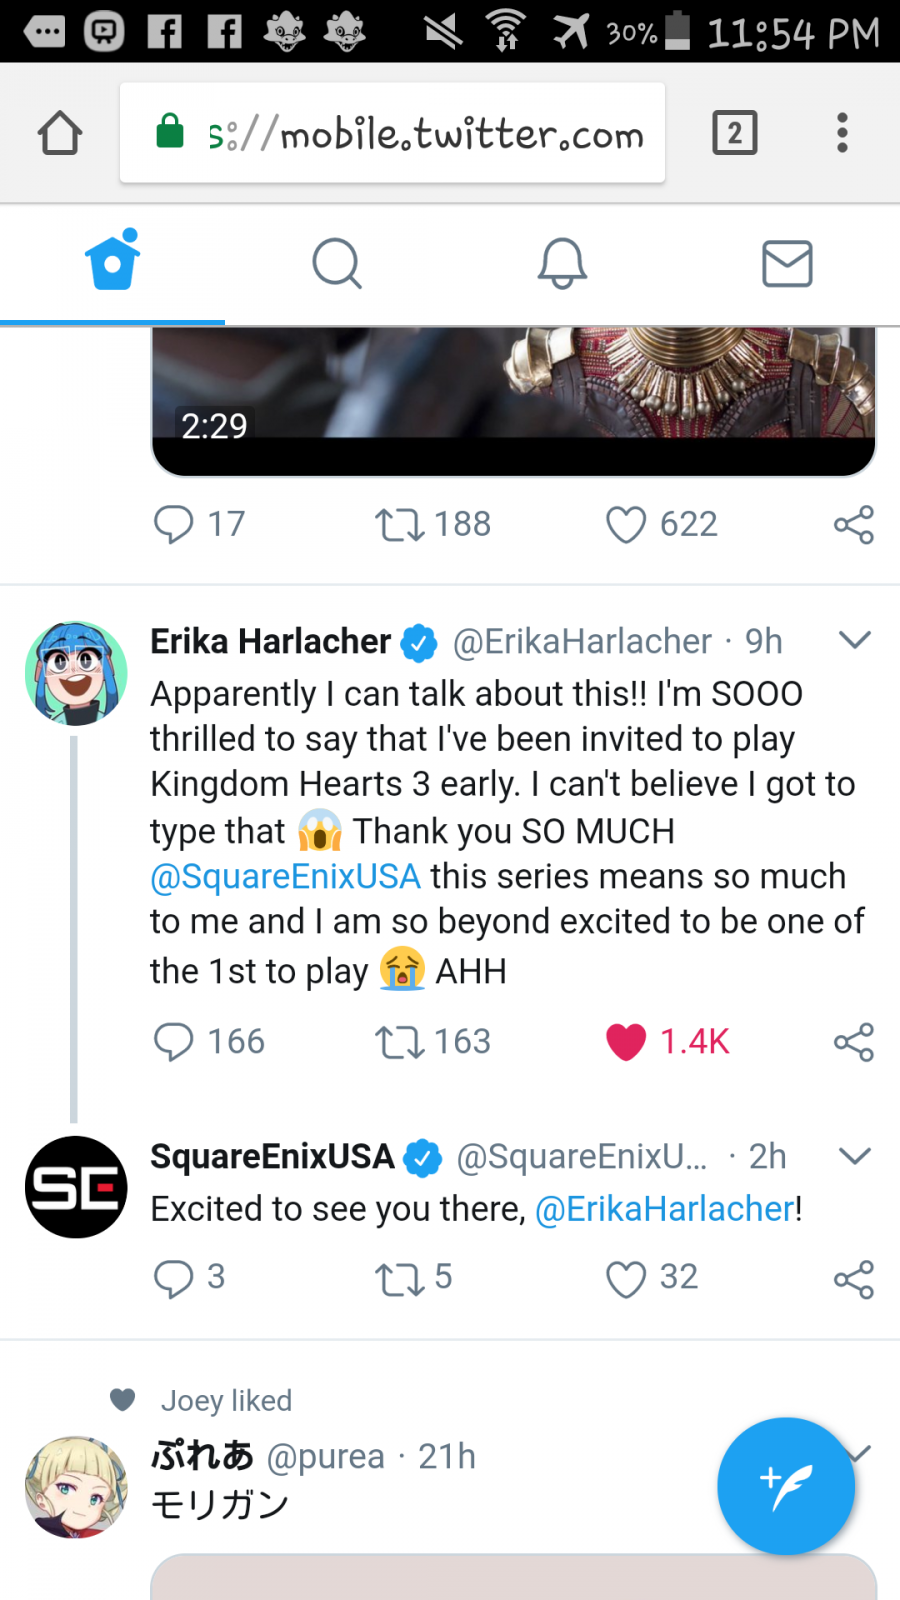Share Erika Harlacher's tweet
This screenshot has height=1600, width=900.
(853, 1042)
